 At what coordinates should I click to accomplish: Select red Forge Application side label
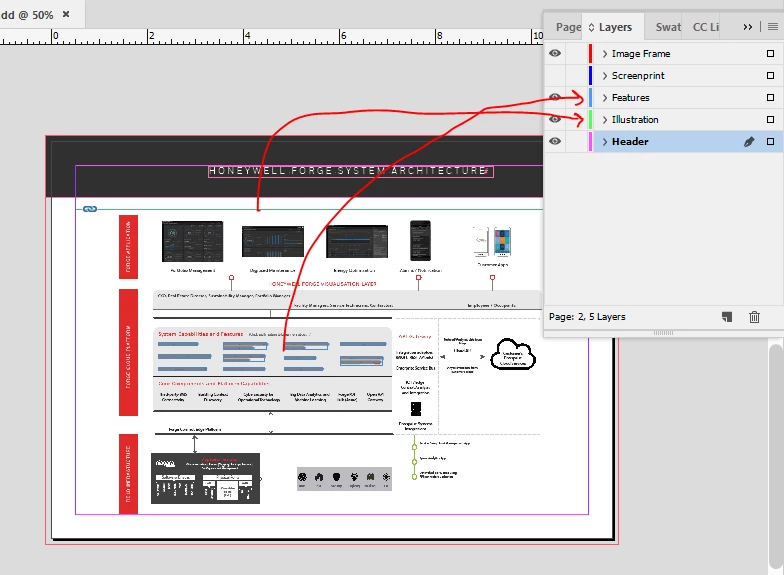click(x=128, y=247)
